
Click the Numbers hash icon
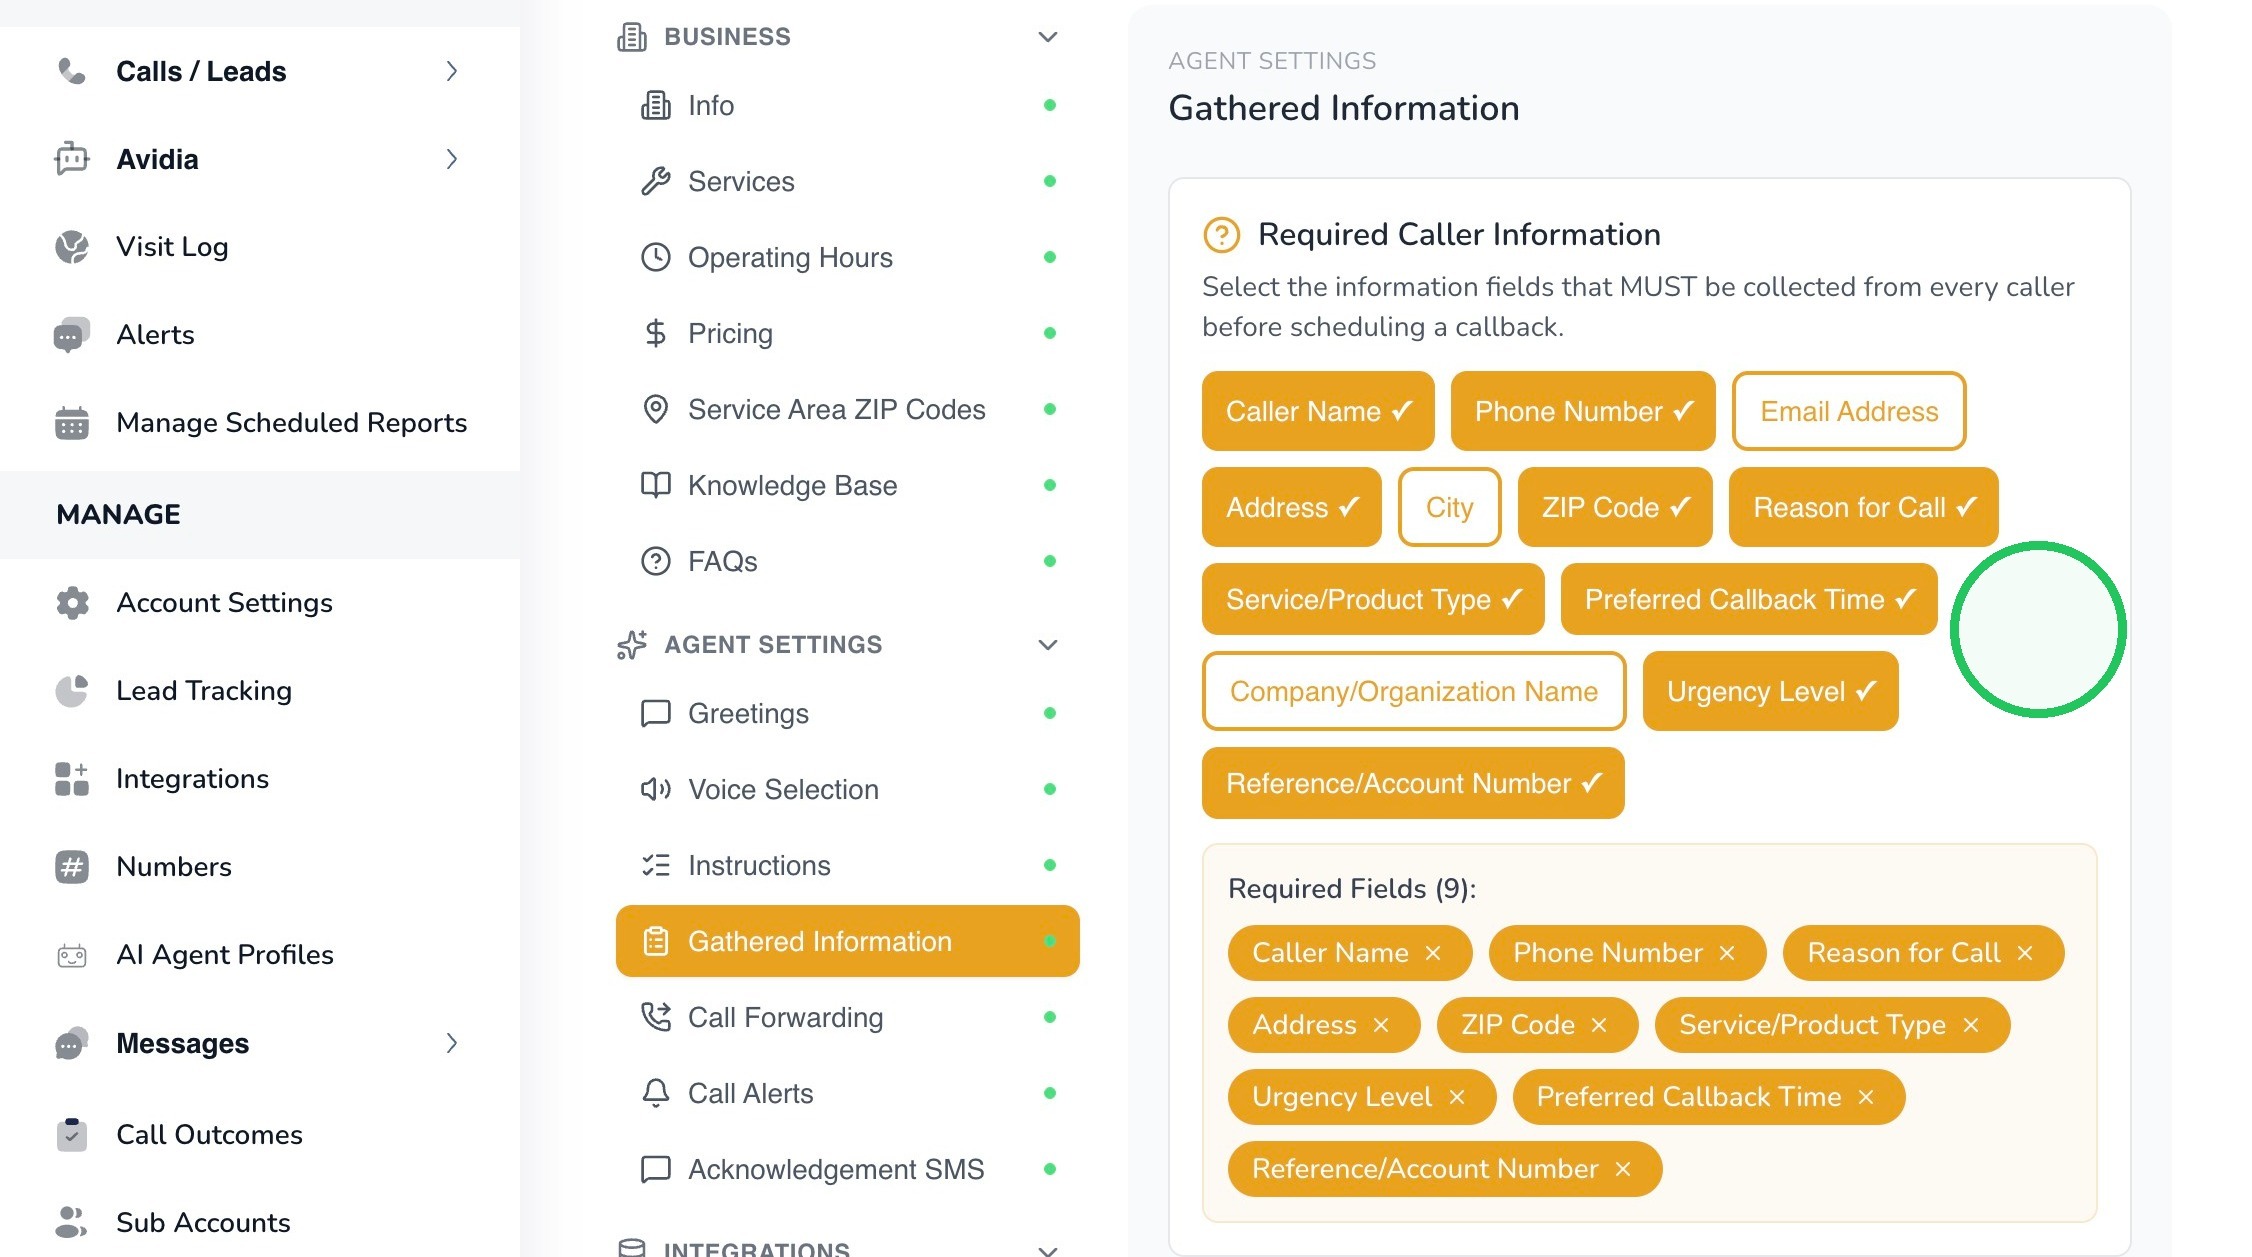(x=71, y=867)
